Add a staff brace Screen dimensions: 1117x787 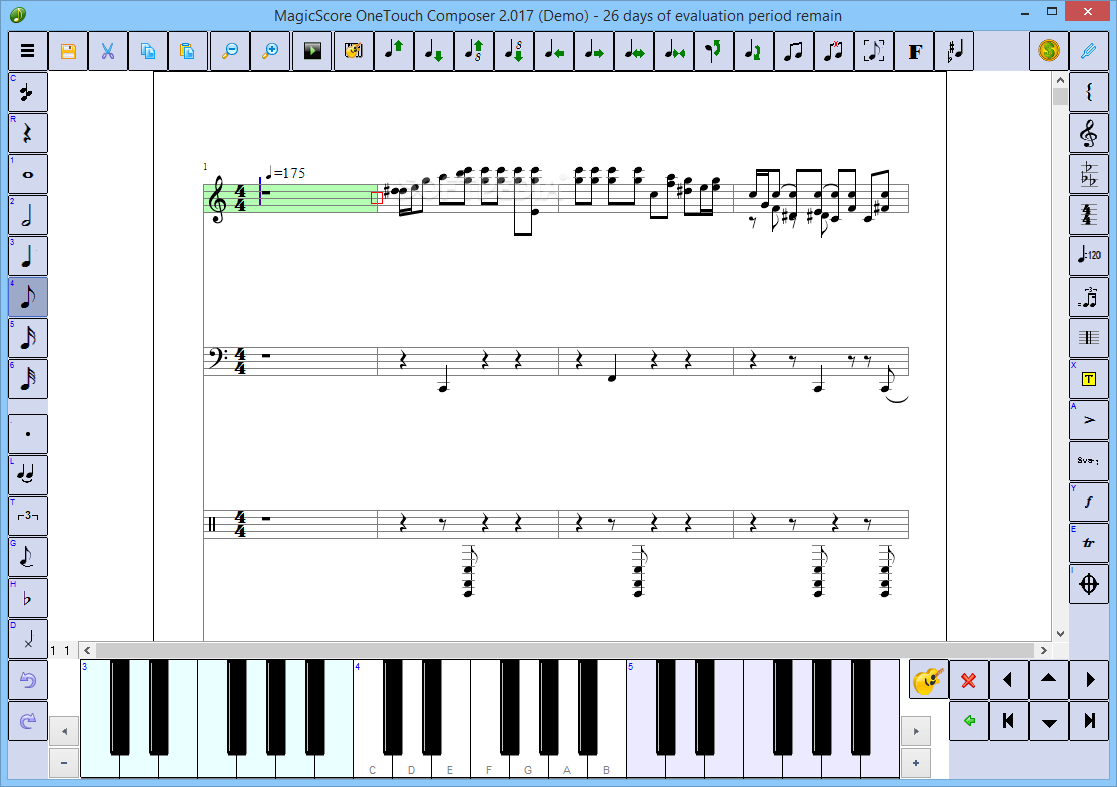point(1089,92)
